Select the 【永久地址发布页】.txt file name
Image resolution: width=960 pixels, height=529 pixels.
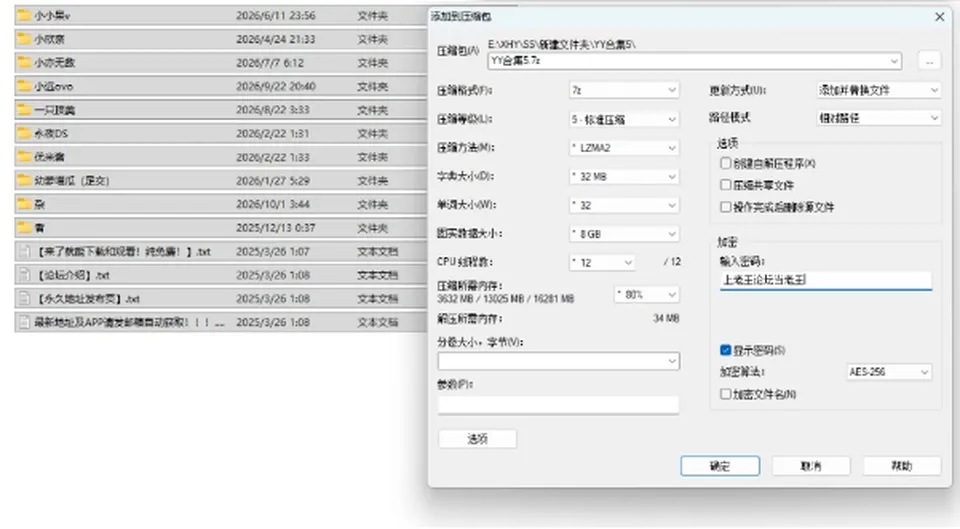pos(88,299)
